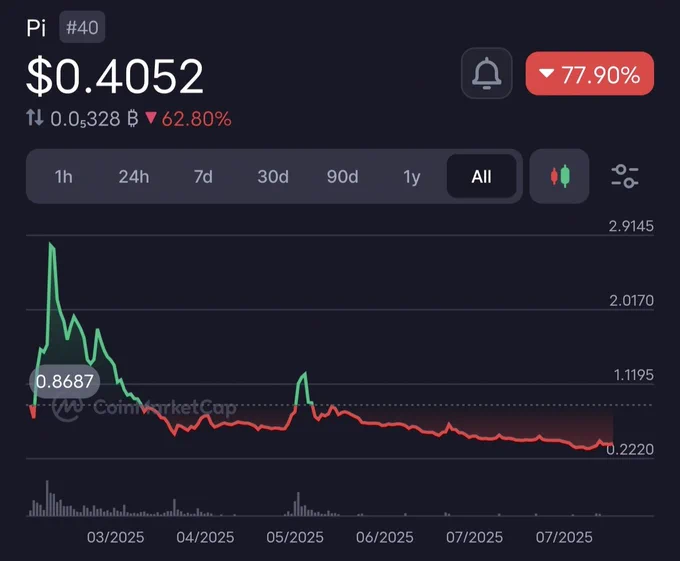The width and height of the screenshot is (680, 561).
Task: Tap the 2.9145 y-axis label
Action: click(631, 226)
